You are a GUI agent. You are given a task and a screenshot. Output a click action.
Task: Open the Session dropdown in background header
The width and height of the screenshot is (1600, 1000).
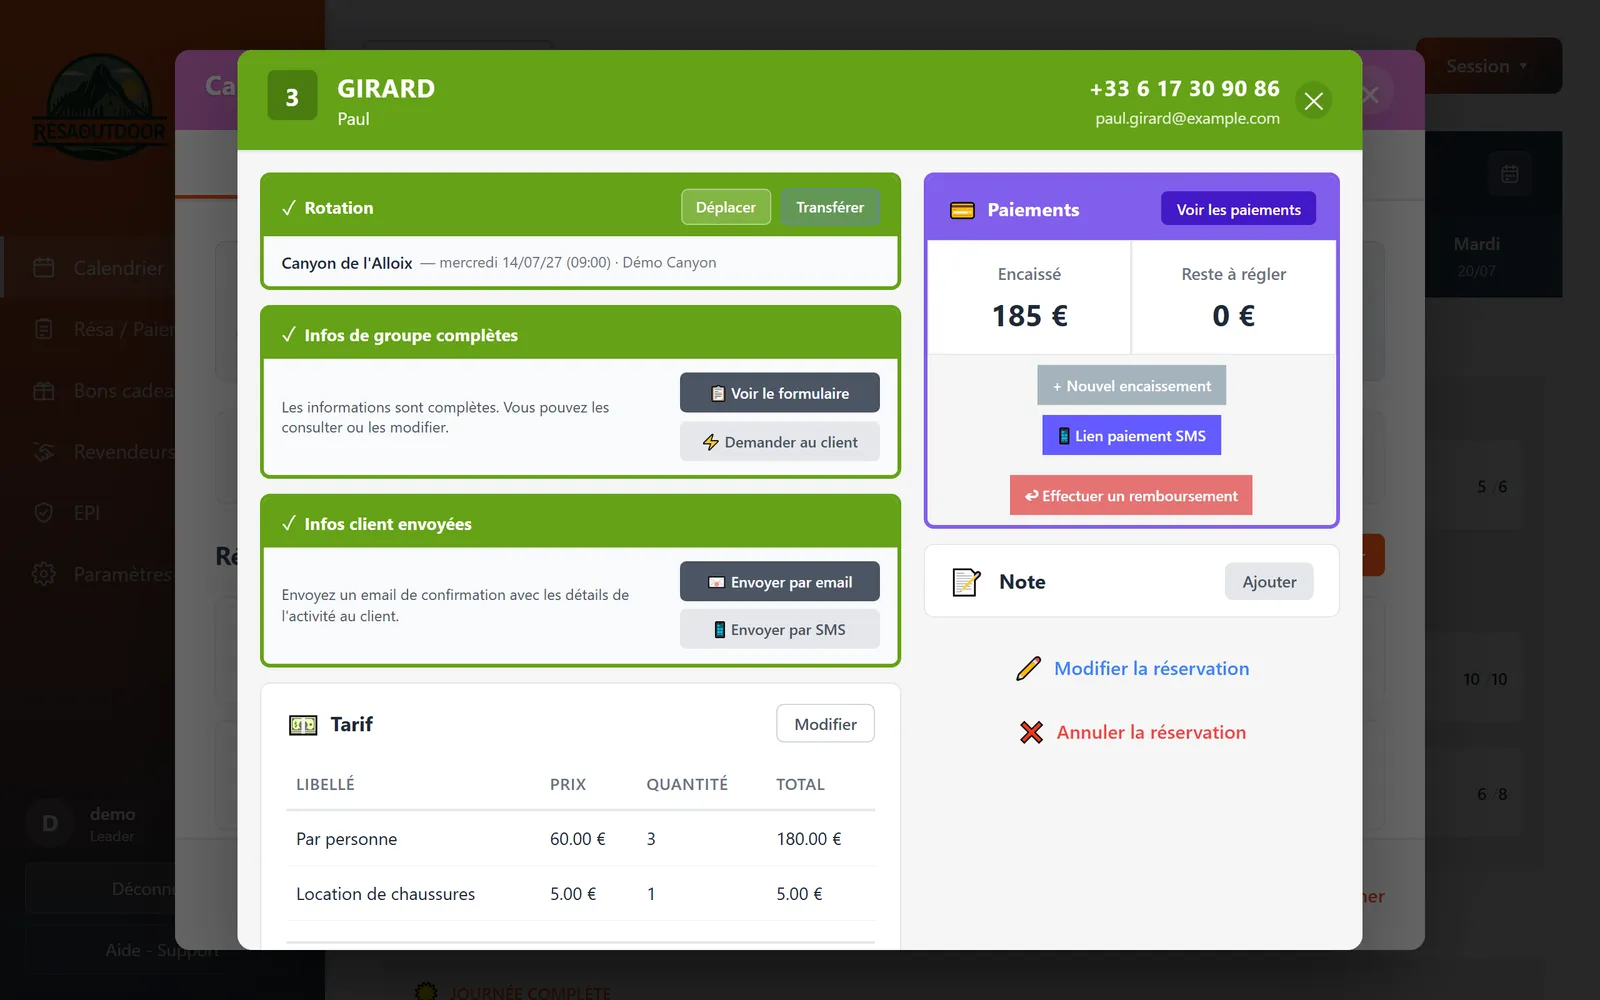click(1488, 66)
